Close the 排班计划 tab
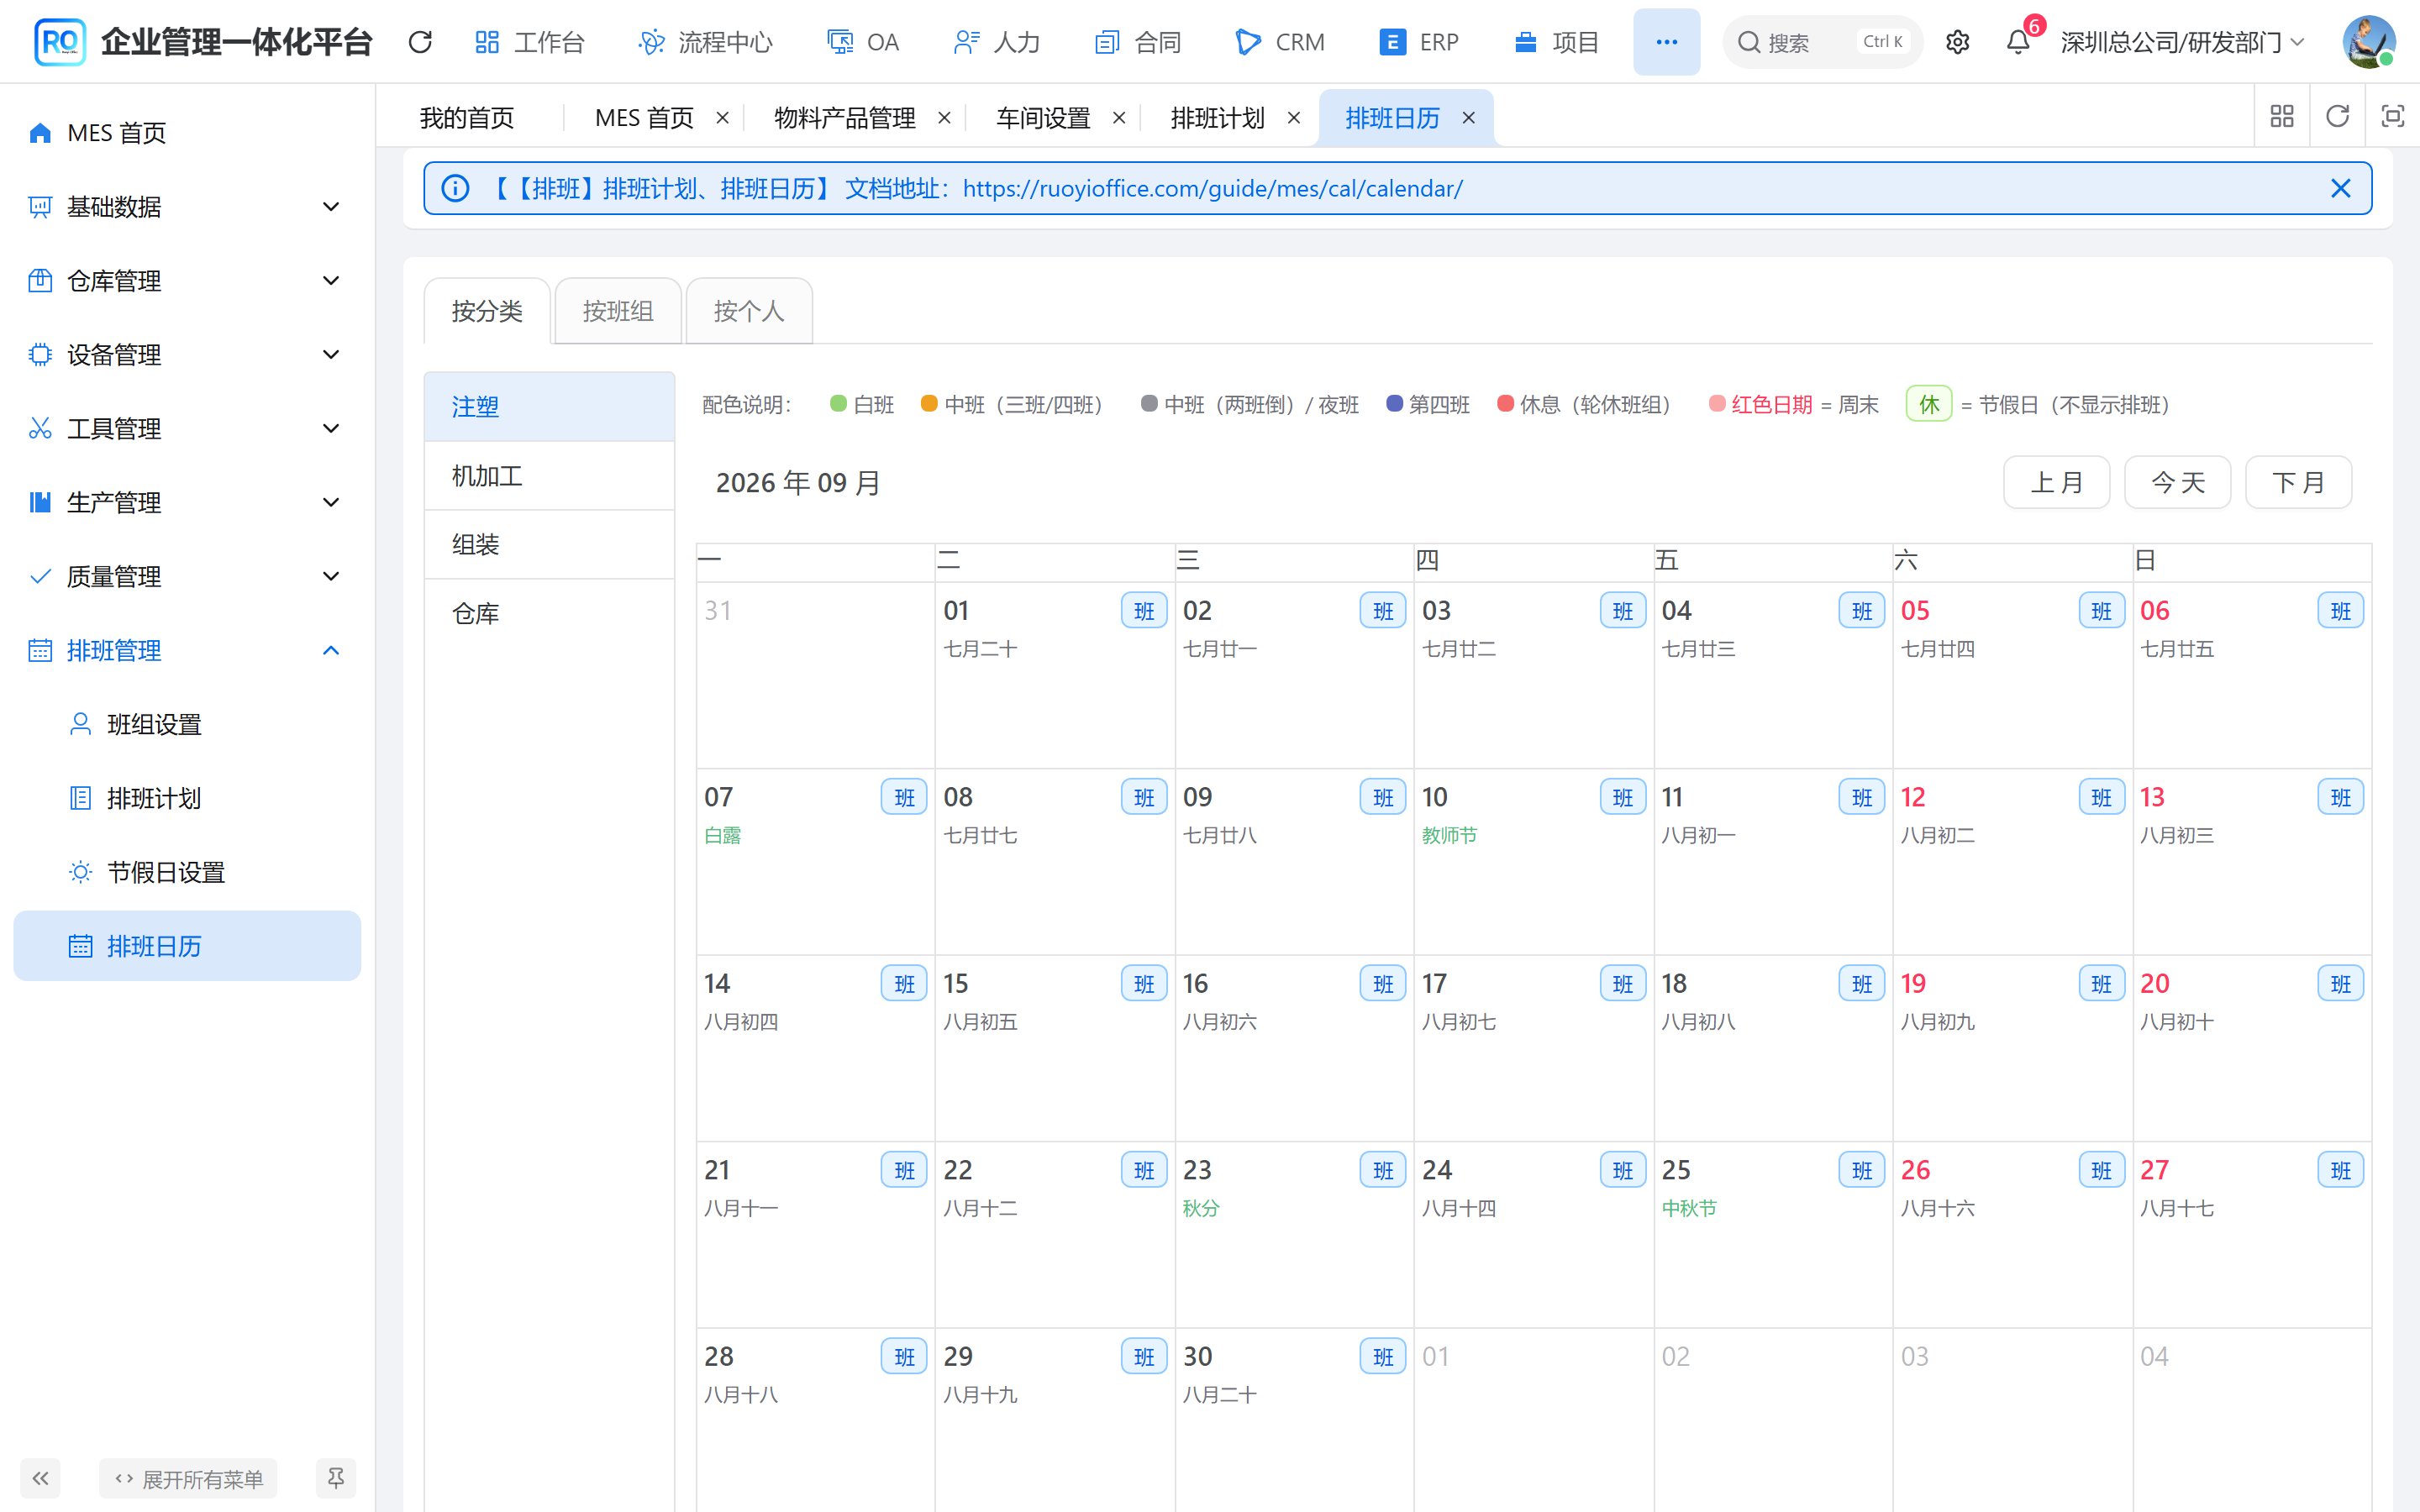The height and width of the screenshot is (1512, 2420). 1294,118
